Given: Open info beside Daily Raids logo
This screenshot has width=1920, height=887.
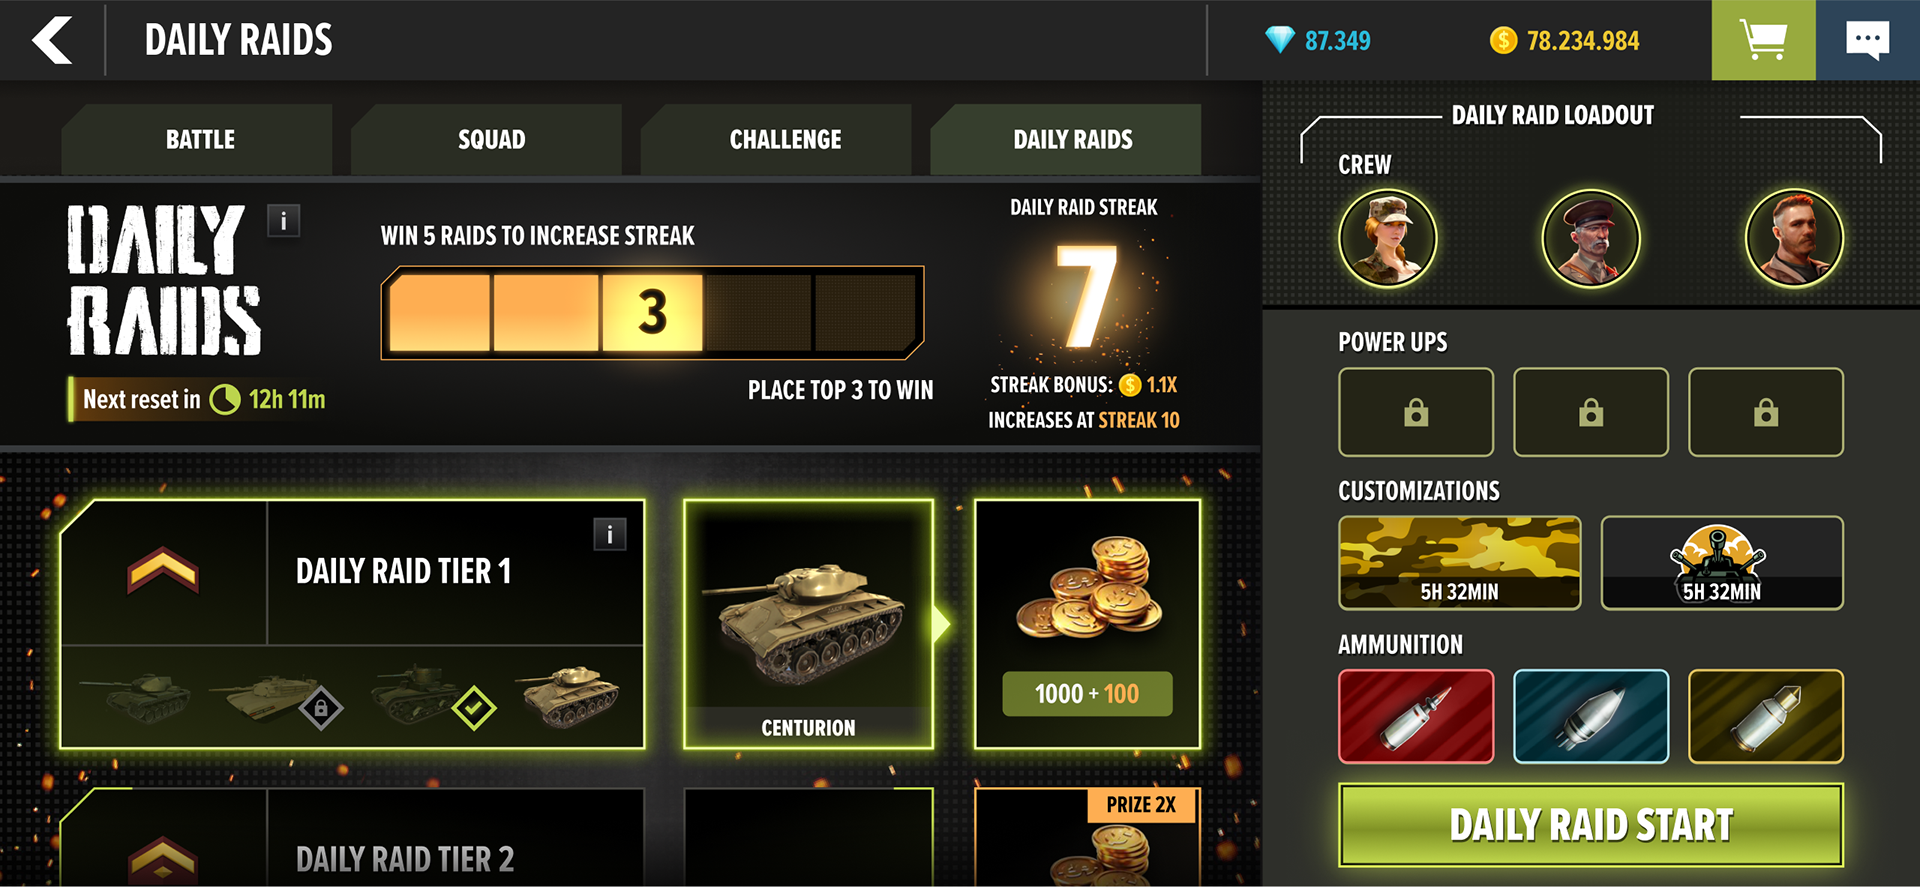Looking at the screenshot, I should click(x=284, y=221).
